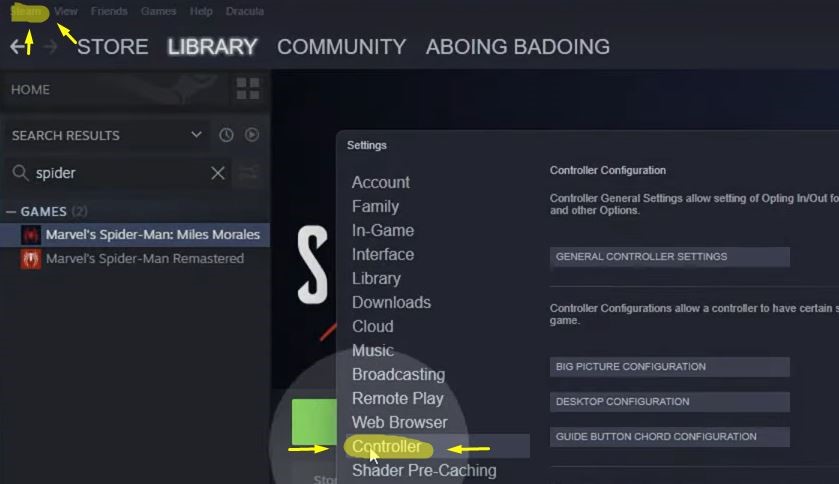This screenshot has height=484, width=839.
Task: Open the advanced filter sliders icon
Action: click(x=248, y=173)
